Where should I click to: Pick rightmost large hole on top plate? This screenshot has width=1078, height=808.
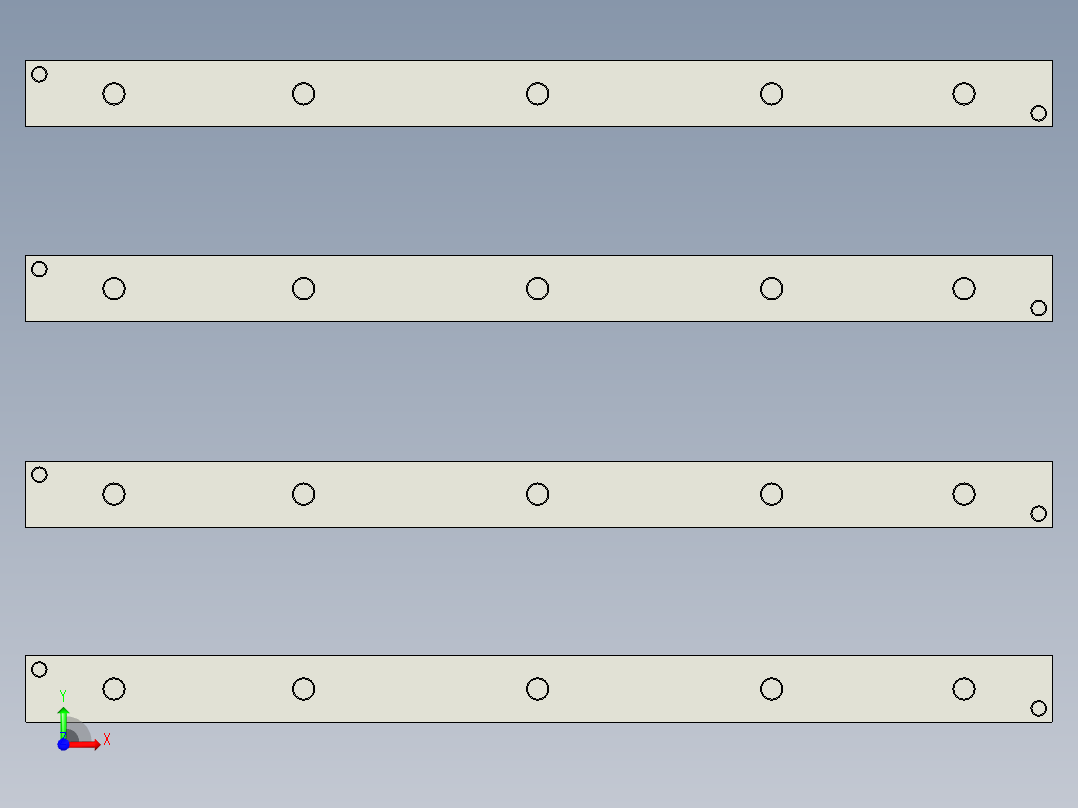[x=963, y=94]
